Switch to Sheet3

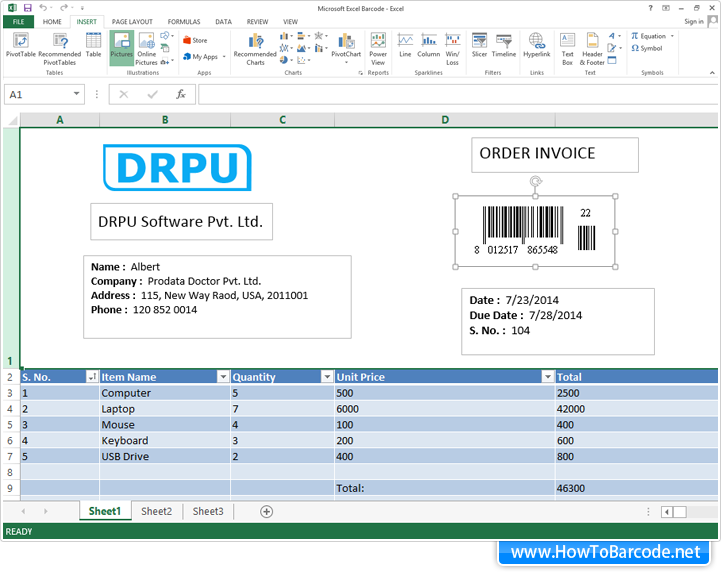point(208,511)
